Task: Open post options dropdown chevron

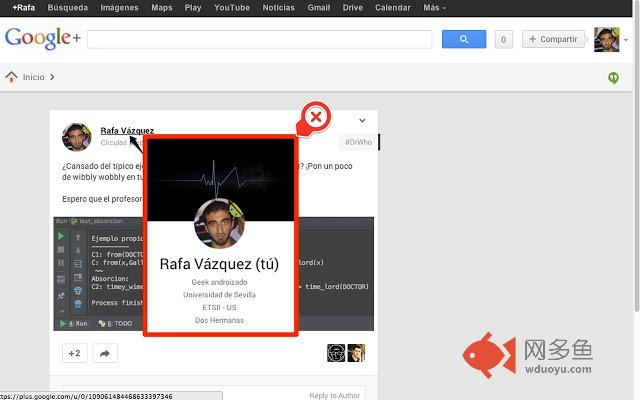Action: pyautogui.click(x=362, y=120)
